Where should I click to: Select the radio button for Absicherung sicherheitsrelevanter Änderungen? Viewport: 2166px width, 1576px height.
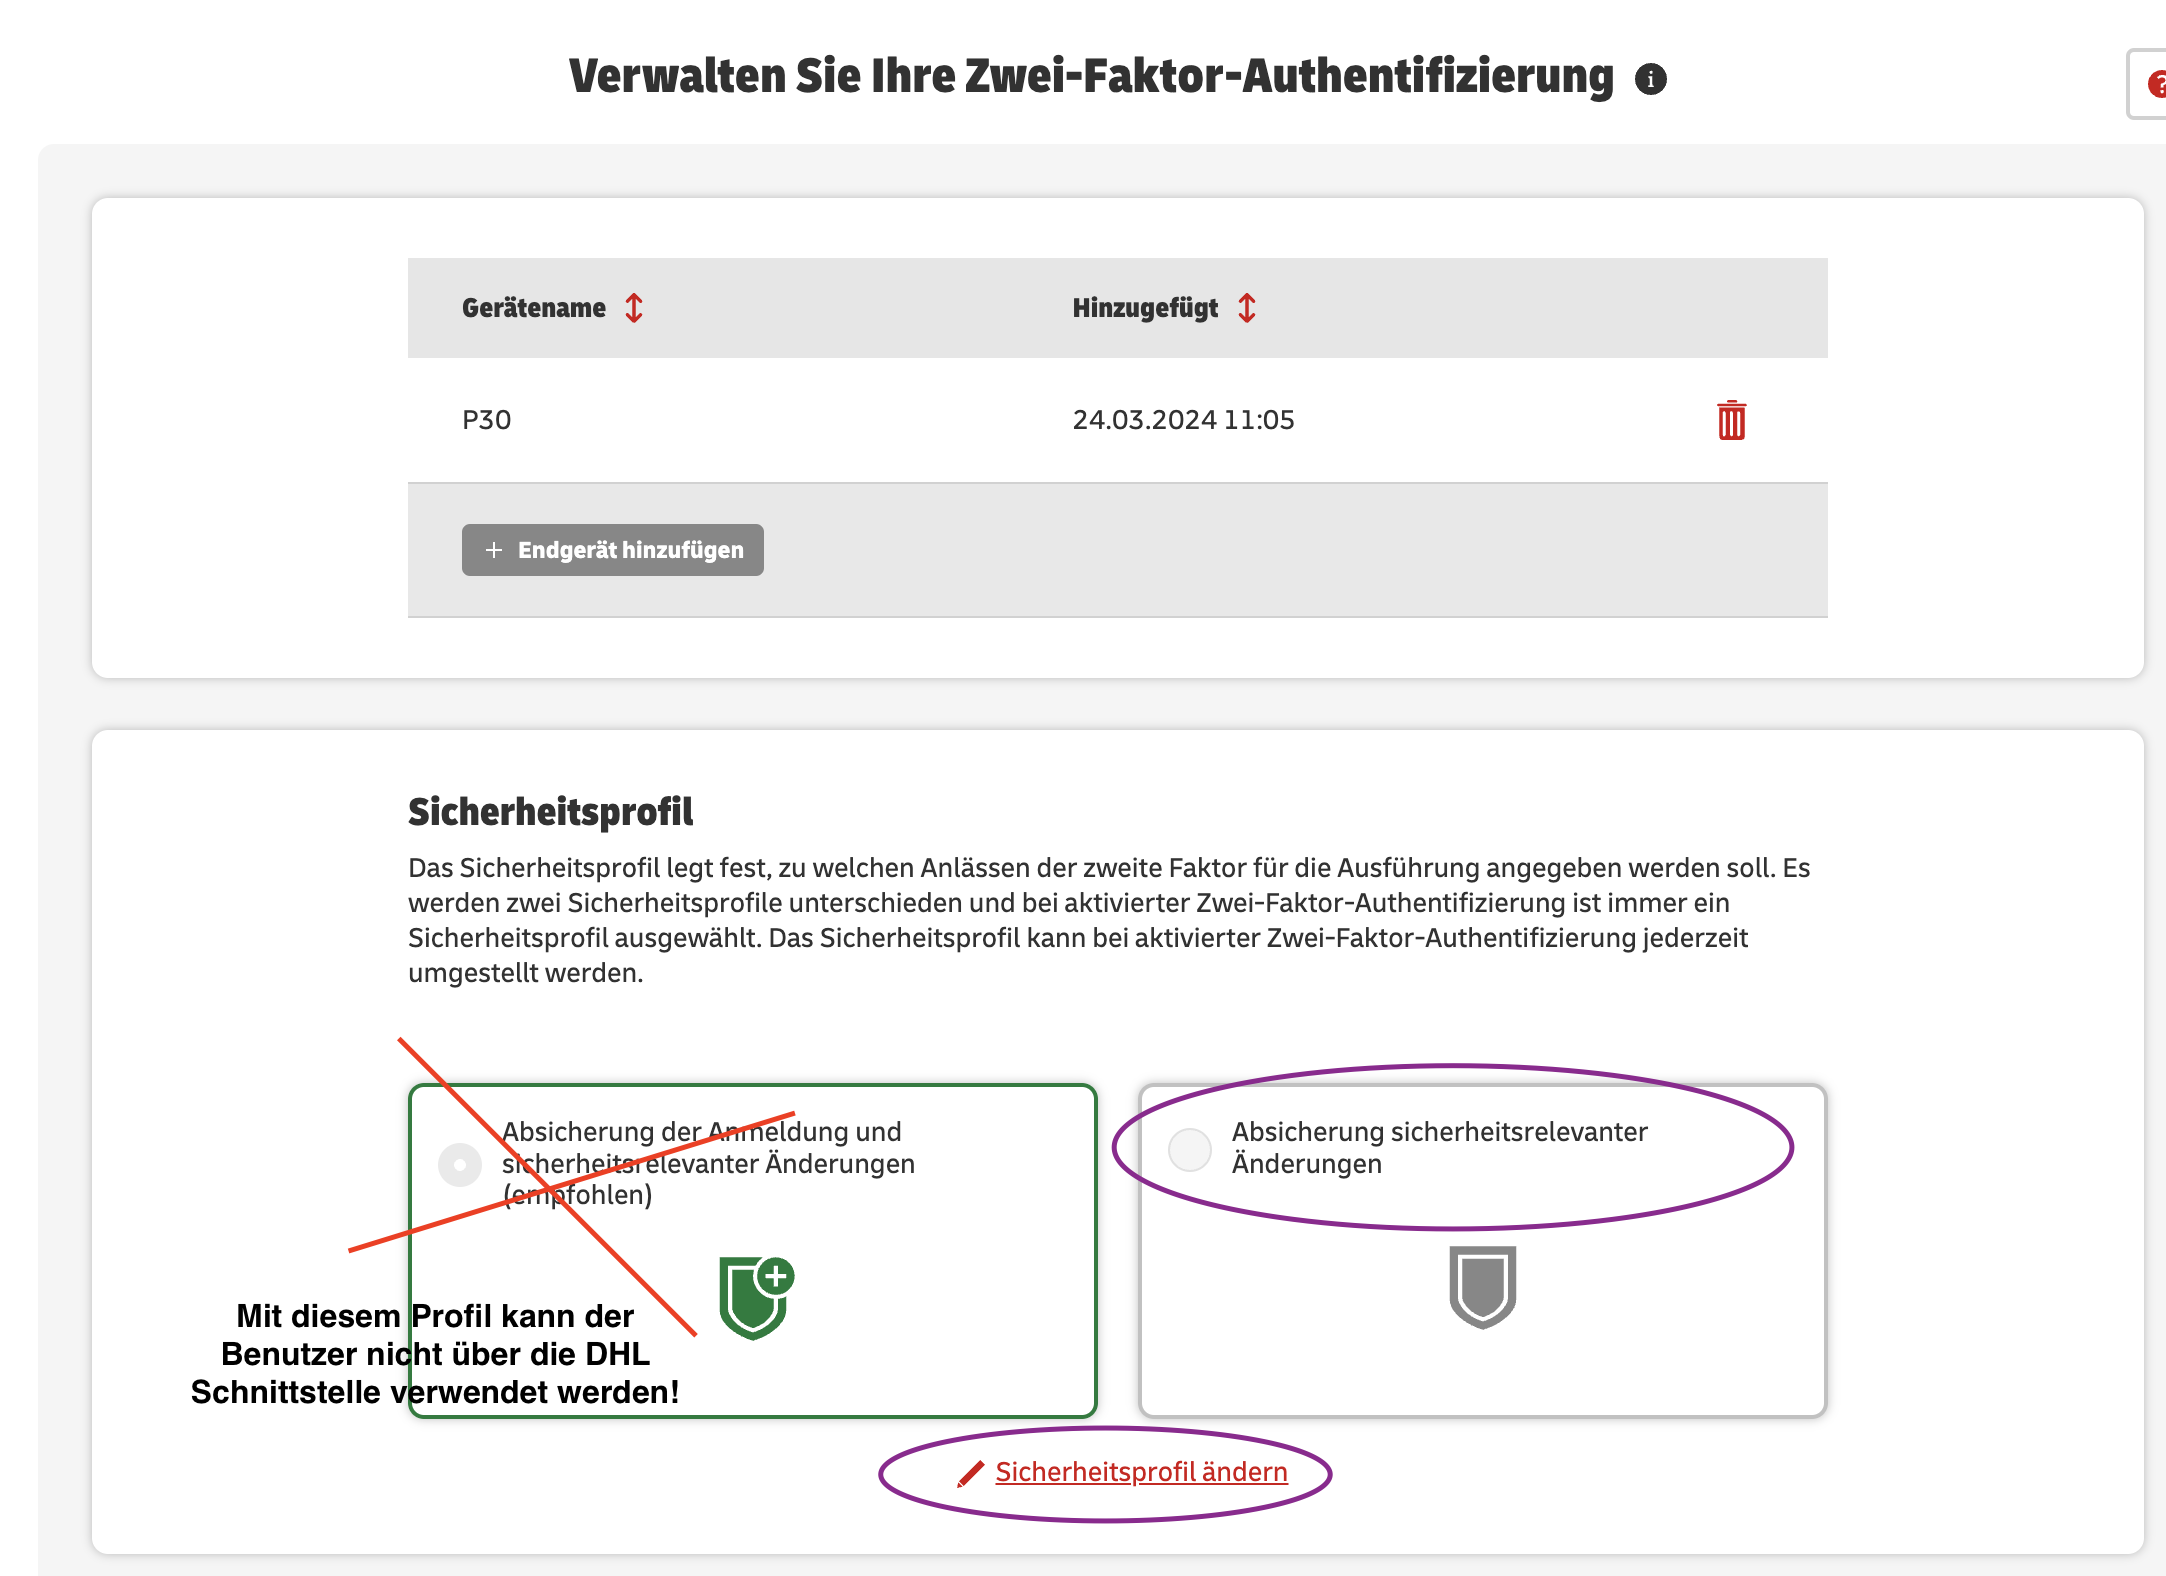click(1189, 1144)
